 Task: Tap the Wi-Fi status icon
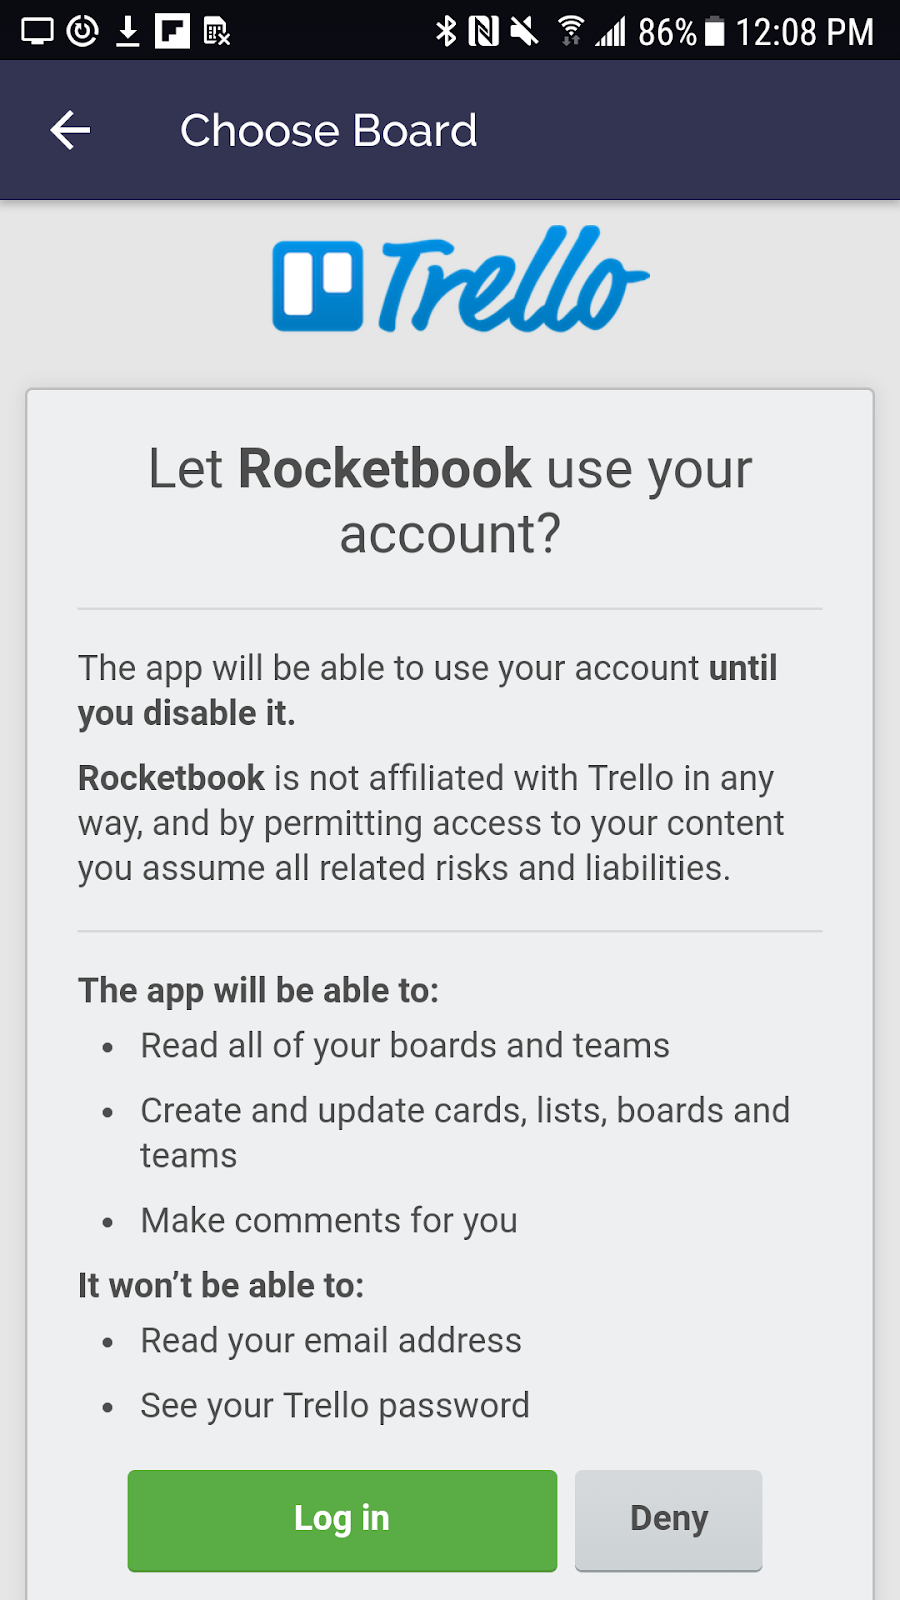tap(571, 31)
